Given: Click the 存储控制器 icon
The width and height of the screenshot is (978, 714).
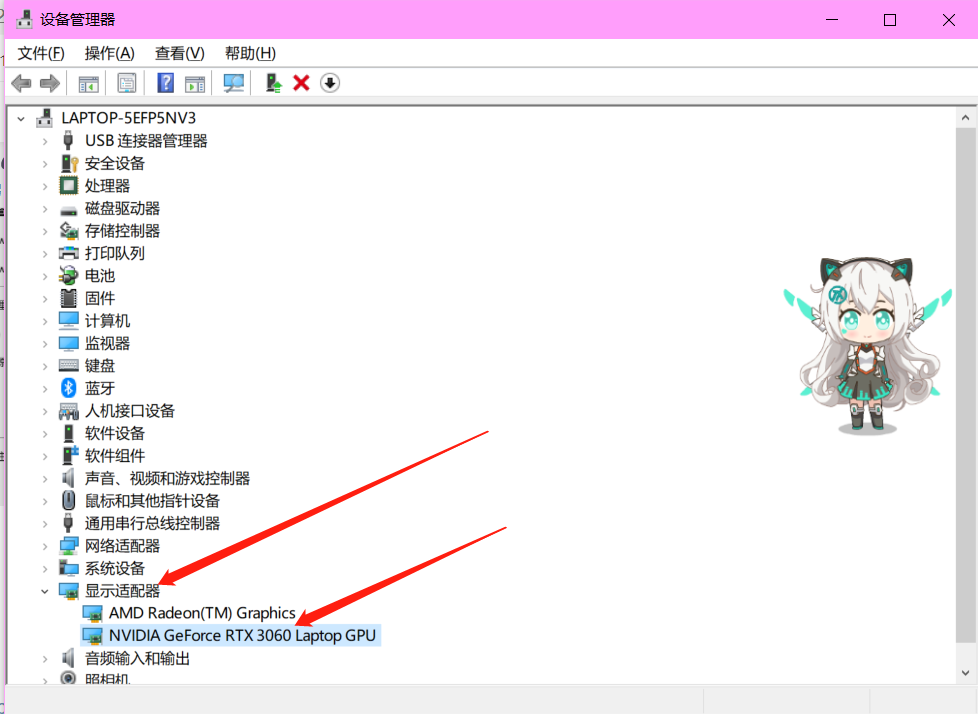Looking at the screenshot, I should (69, 231).
